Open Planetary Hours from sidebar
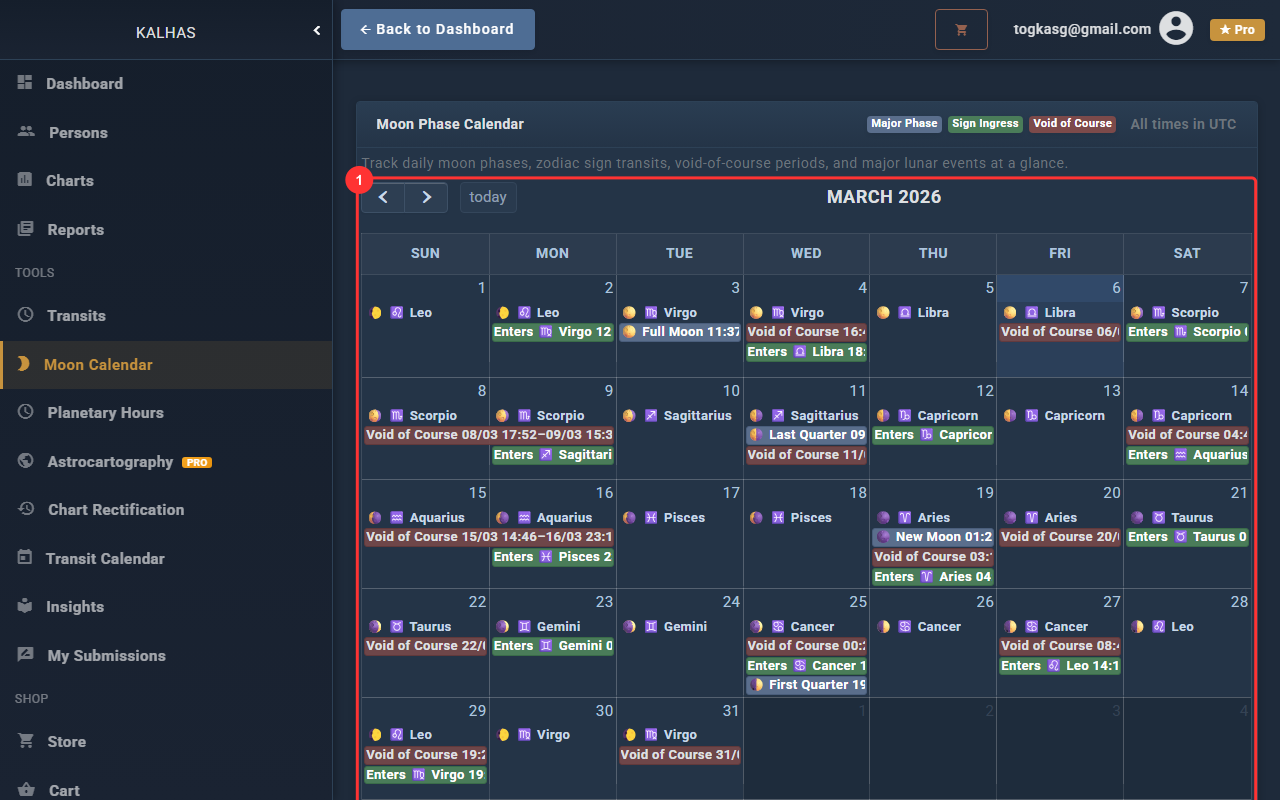Viewport: 1280px width, 800px height. (105, 413)
